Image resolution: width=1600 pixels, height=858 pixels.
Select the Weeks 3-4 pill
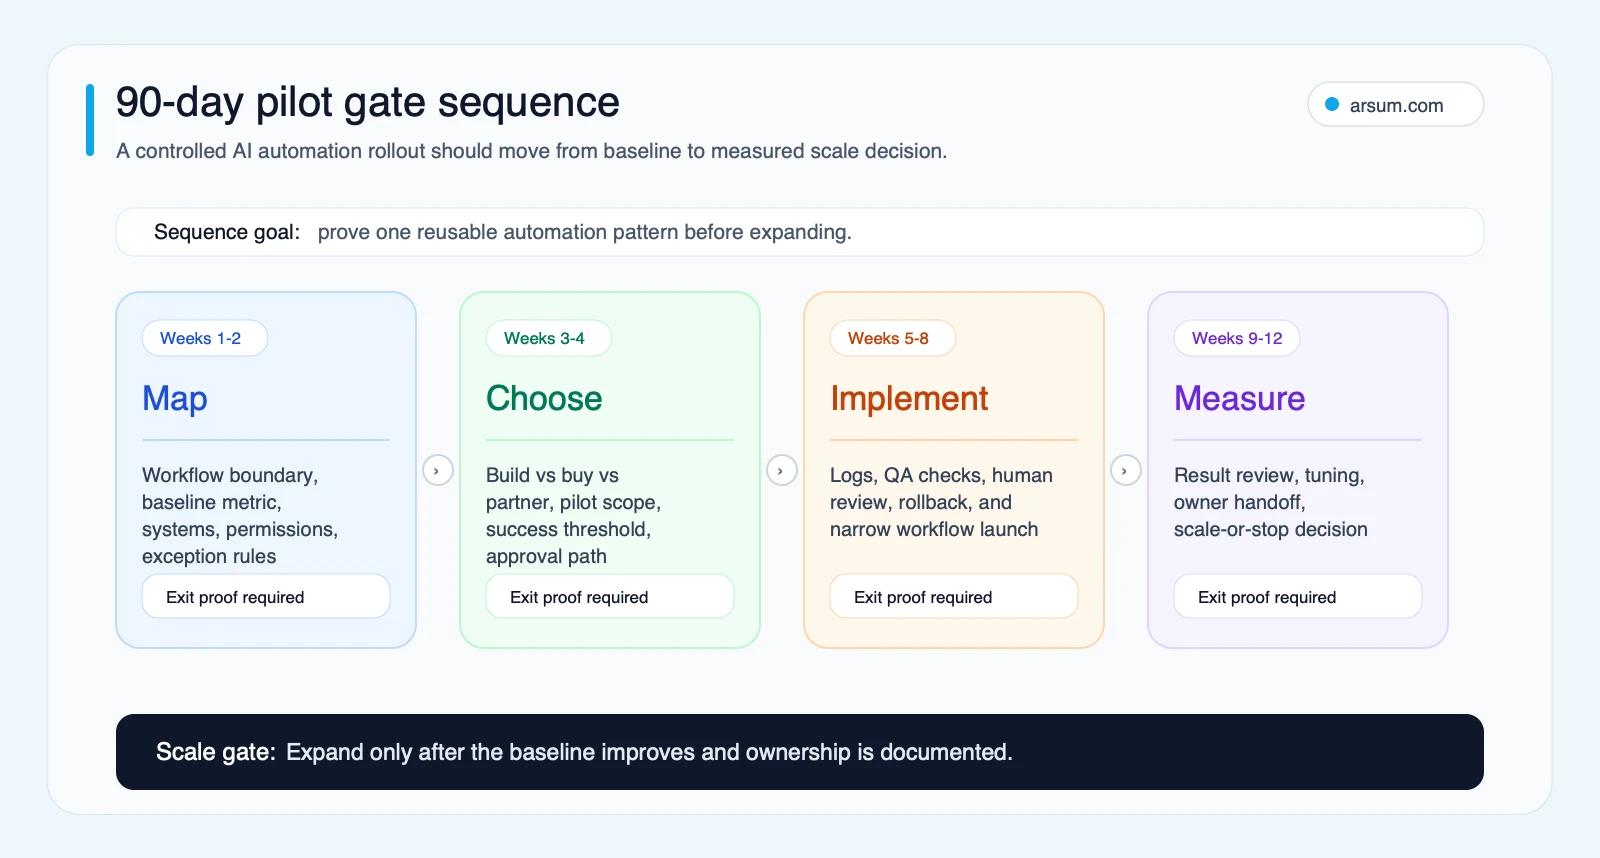[x=549, y=338]
